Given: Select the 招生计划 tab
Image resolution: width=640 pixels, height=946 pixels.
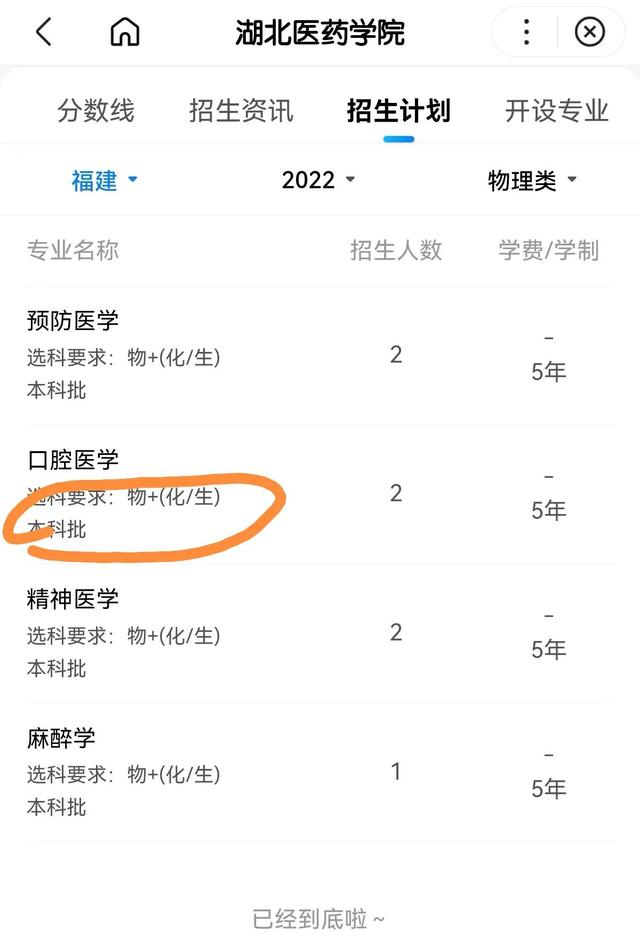Looking at the screenshot, I should tap(396, 111).
